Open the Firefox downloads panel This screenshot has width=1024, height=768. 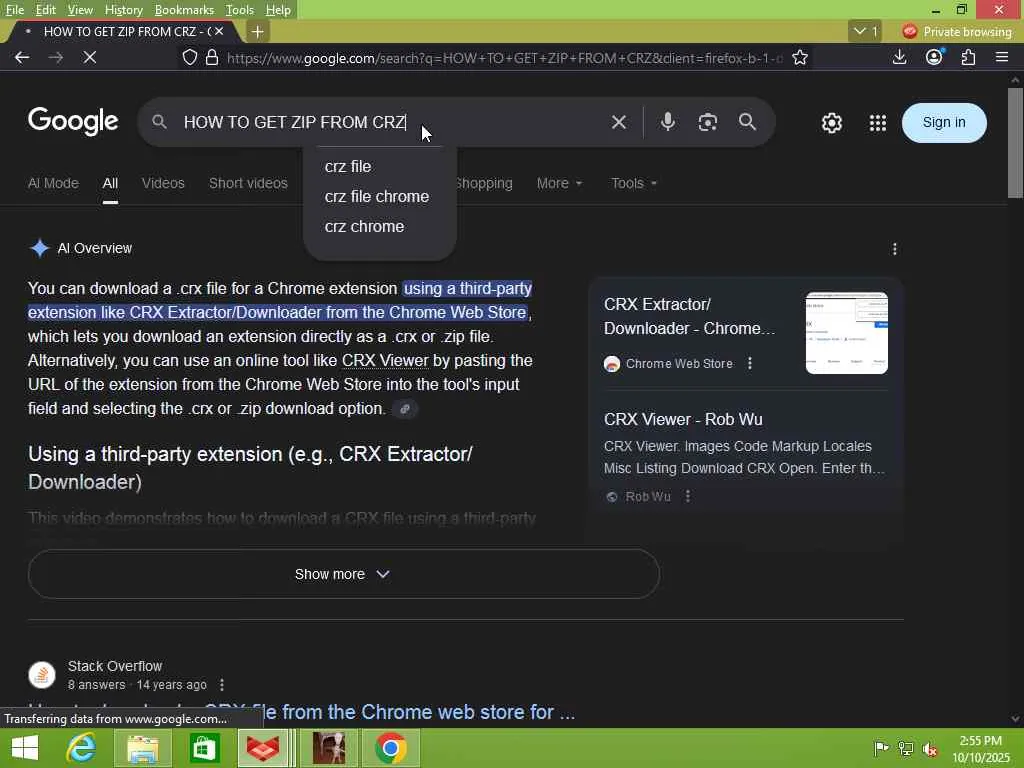tap(899, 57)
